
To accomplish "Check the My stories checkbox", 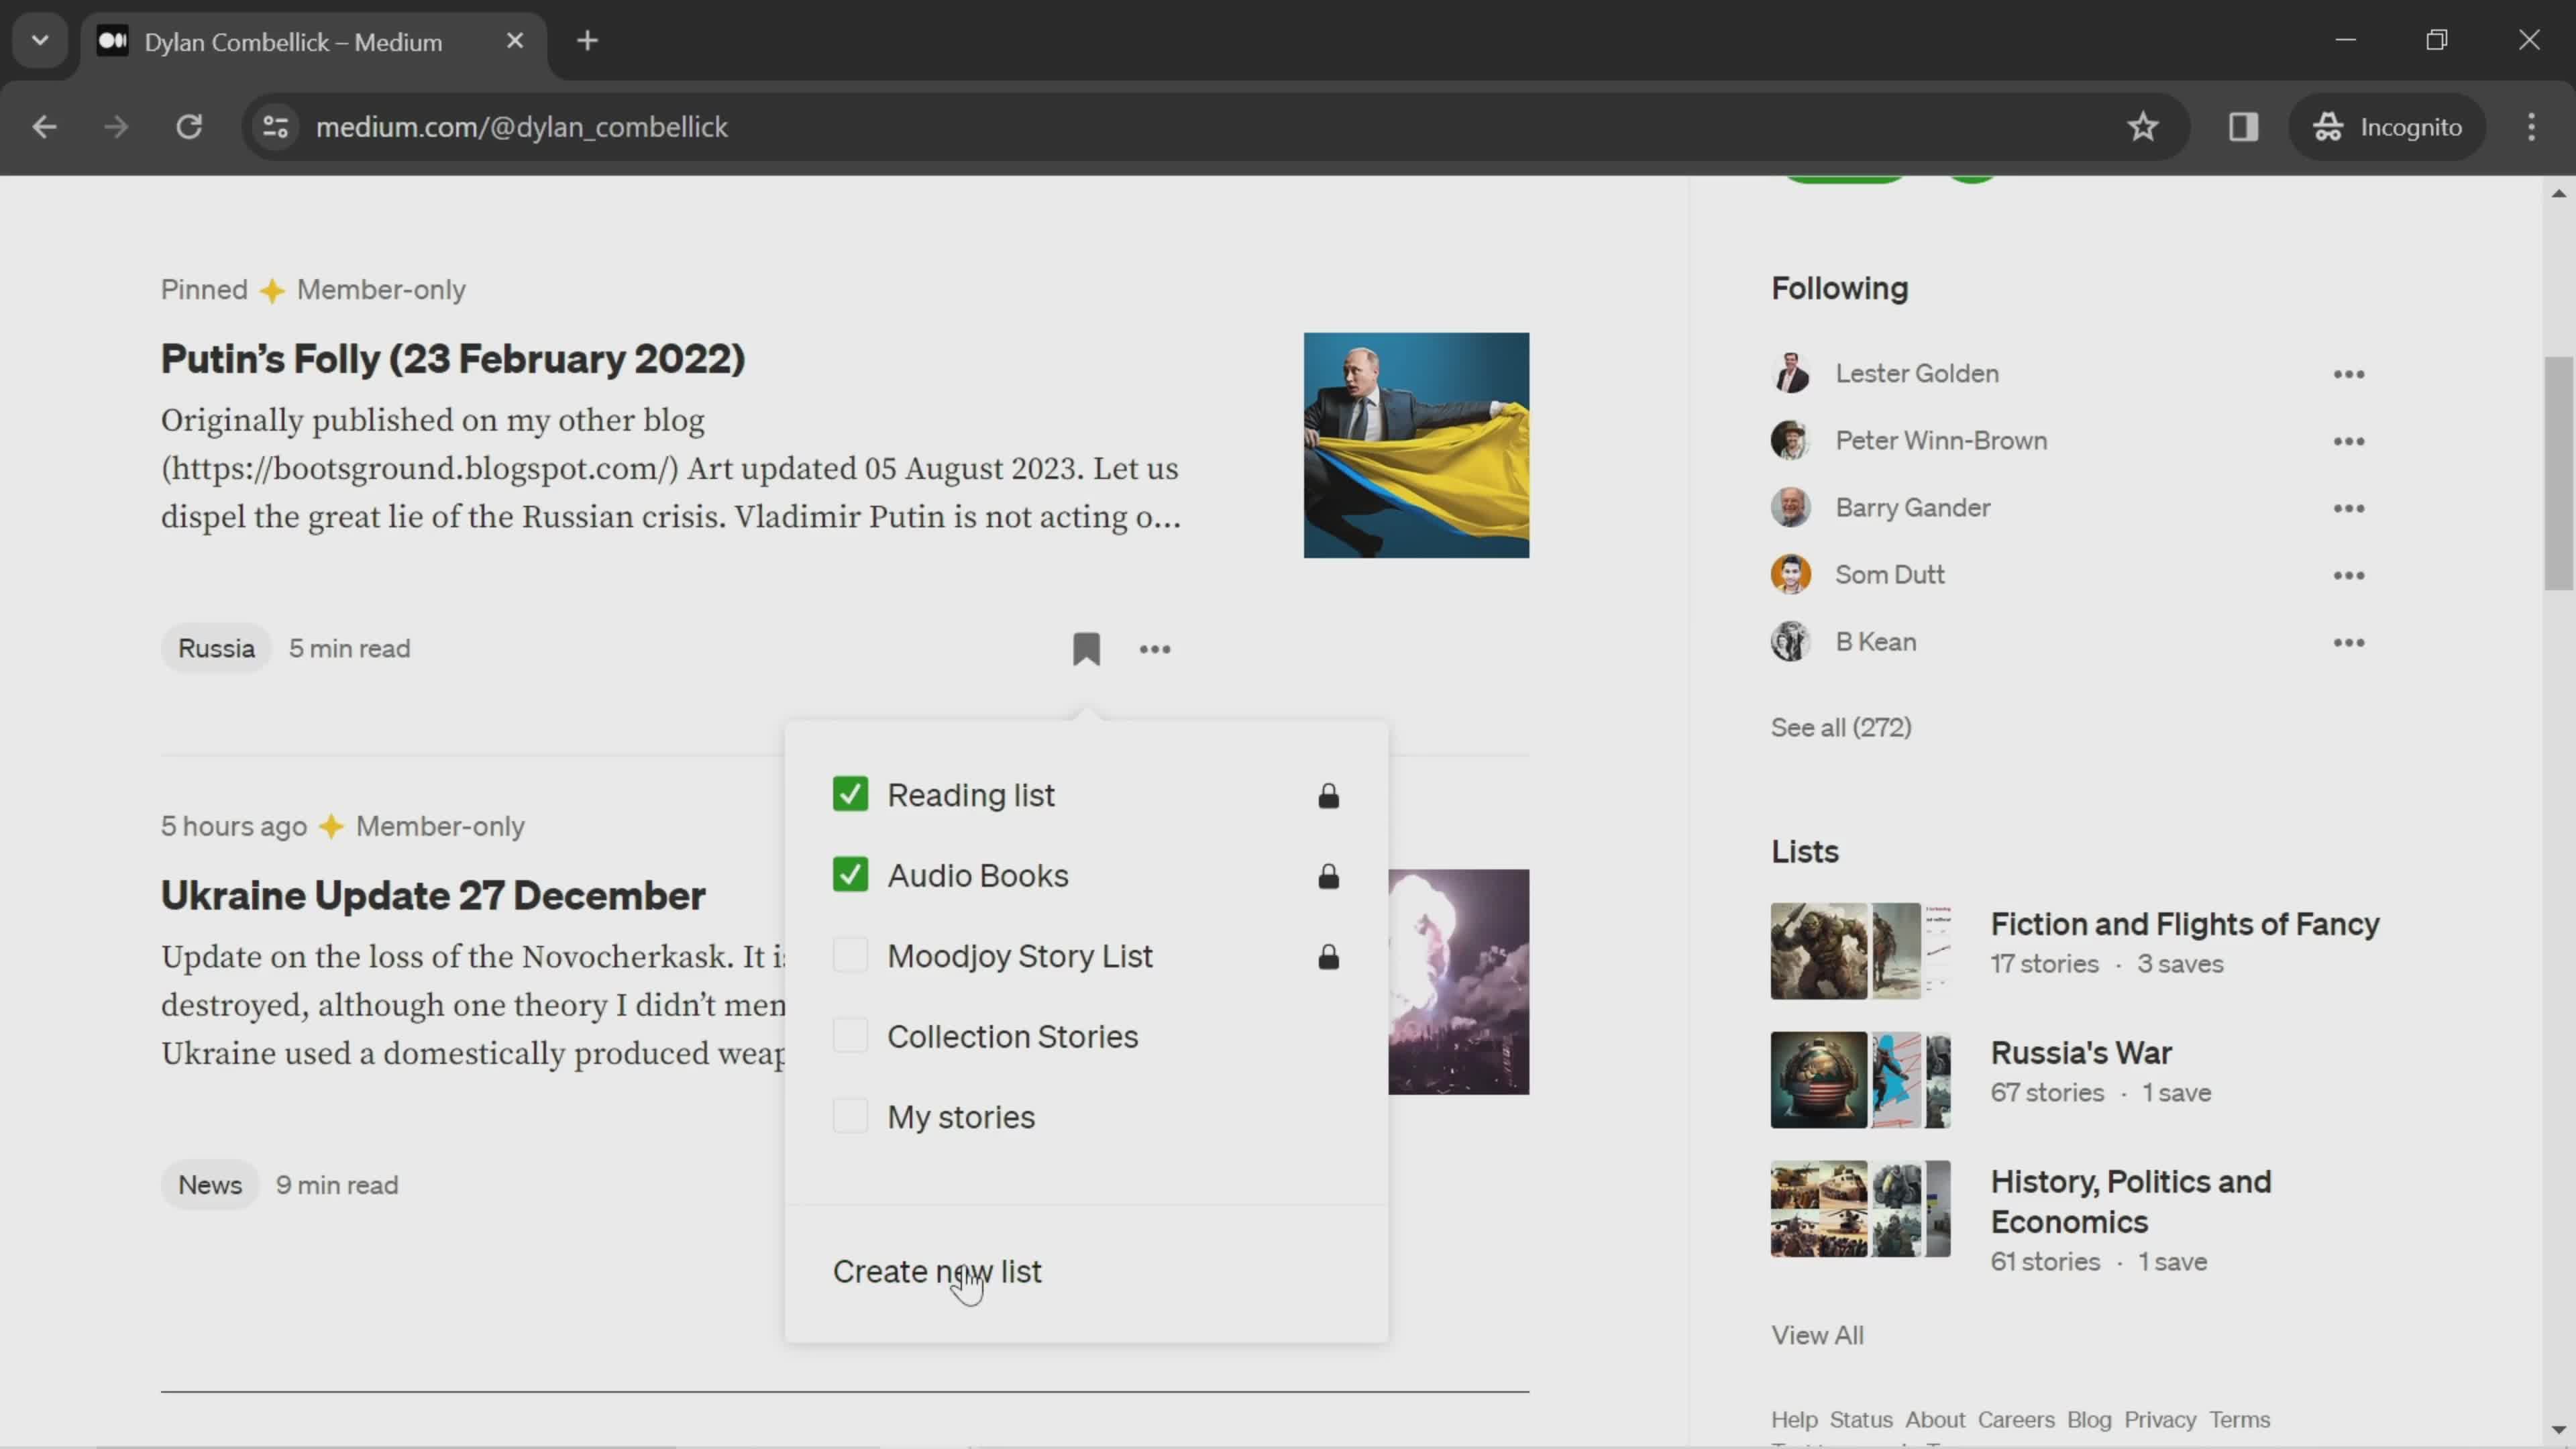I will (x=850, y=1116).
